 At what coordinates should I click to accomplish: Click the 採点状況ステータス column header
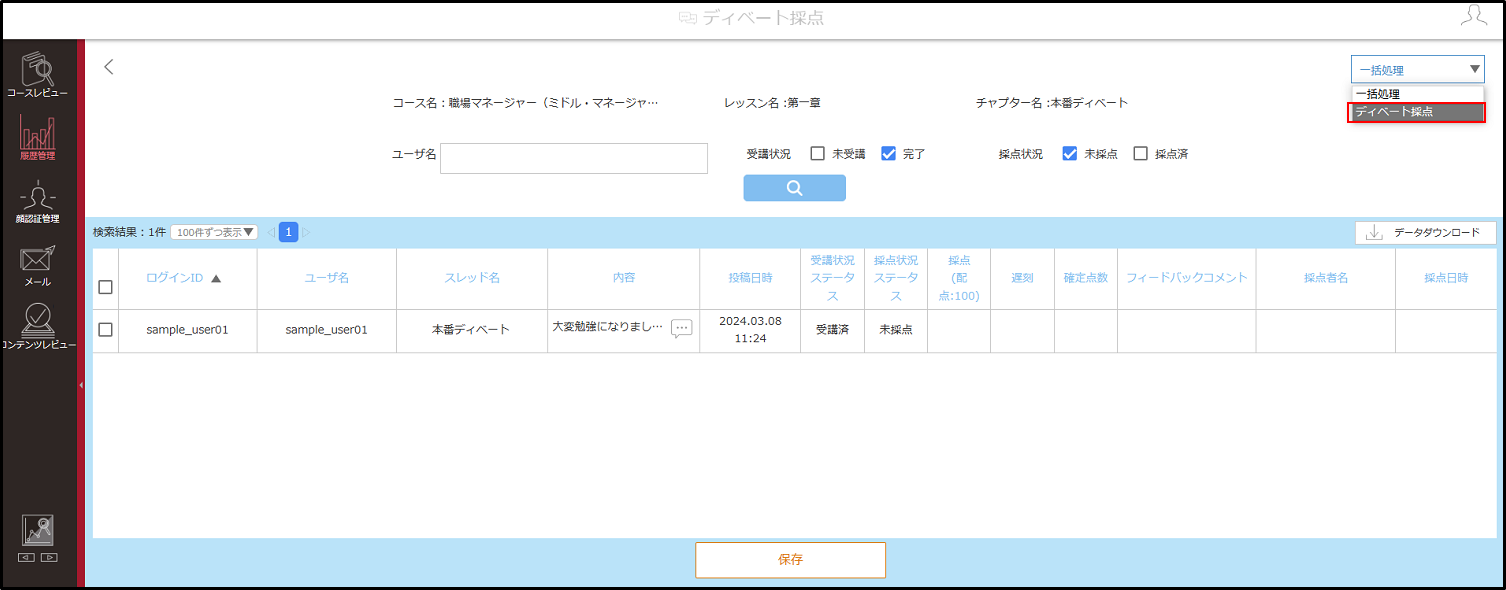[895, 278]
